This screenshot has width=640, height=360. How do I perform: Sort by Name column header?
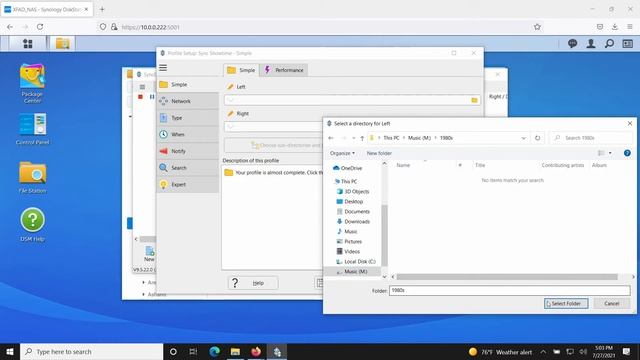(403, 165)
